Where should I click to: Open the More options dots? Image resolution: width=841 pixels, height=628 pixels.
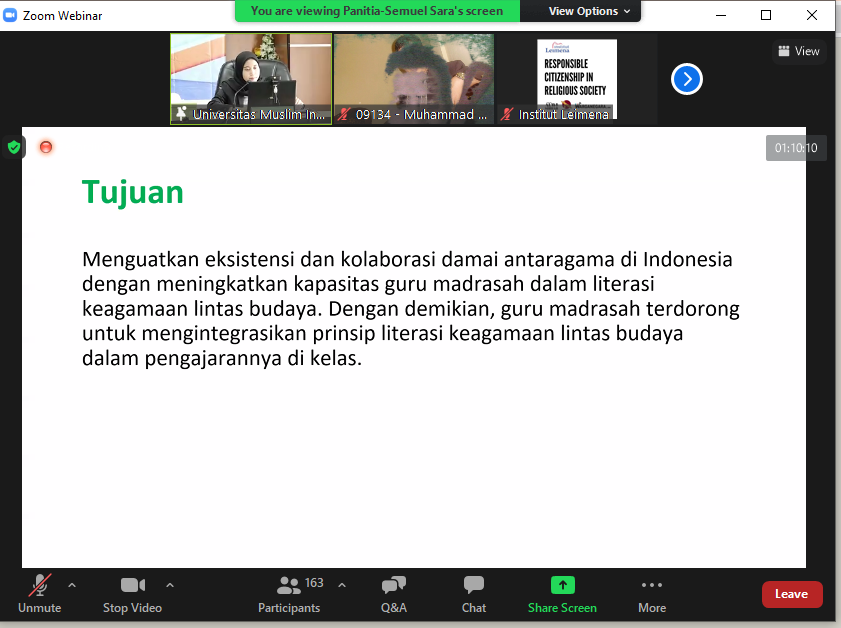[x=652, y=585]
